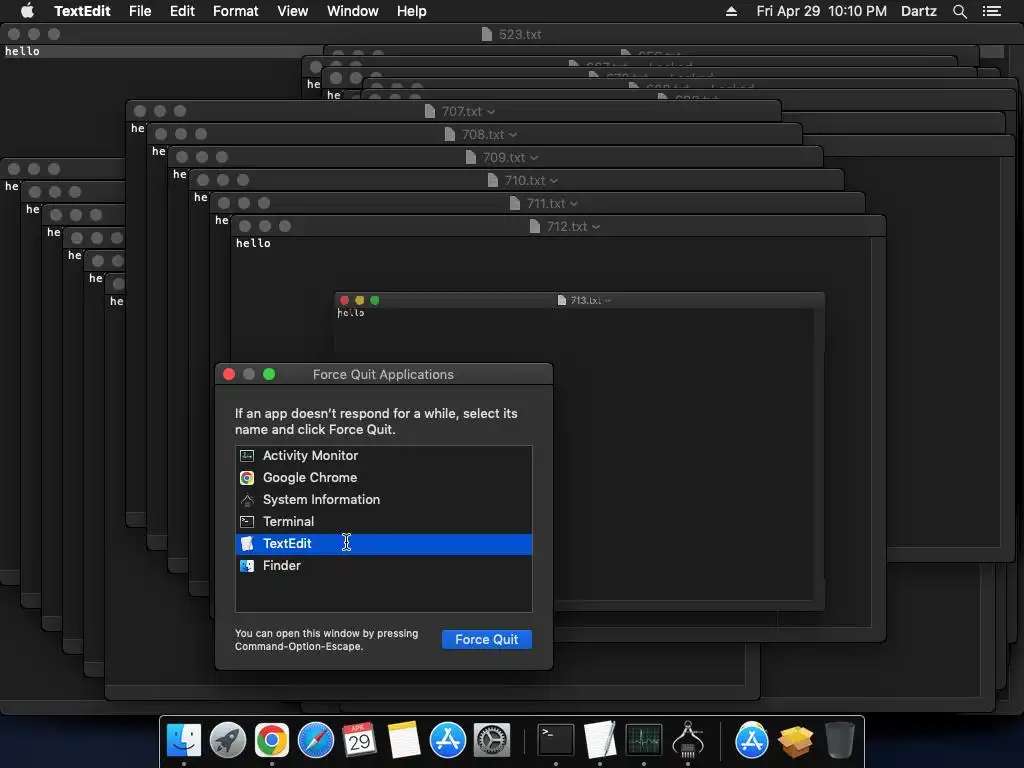The width and height of the screenshot is (1024, 768).
Task: Click the eject icon in menu bar
Action: (x=731, y=11)
